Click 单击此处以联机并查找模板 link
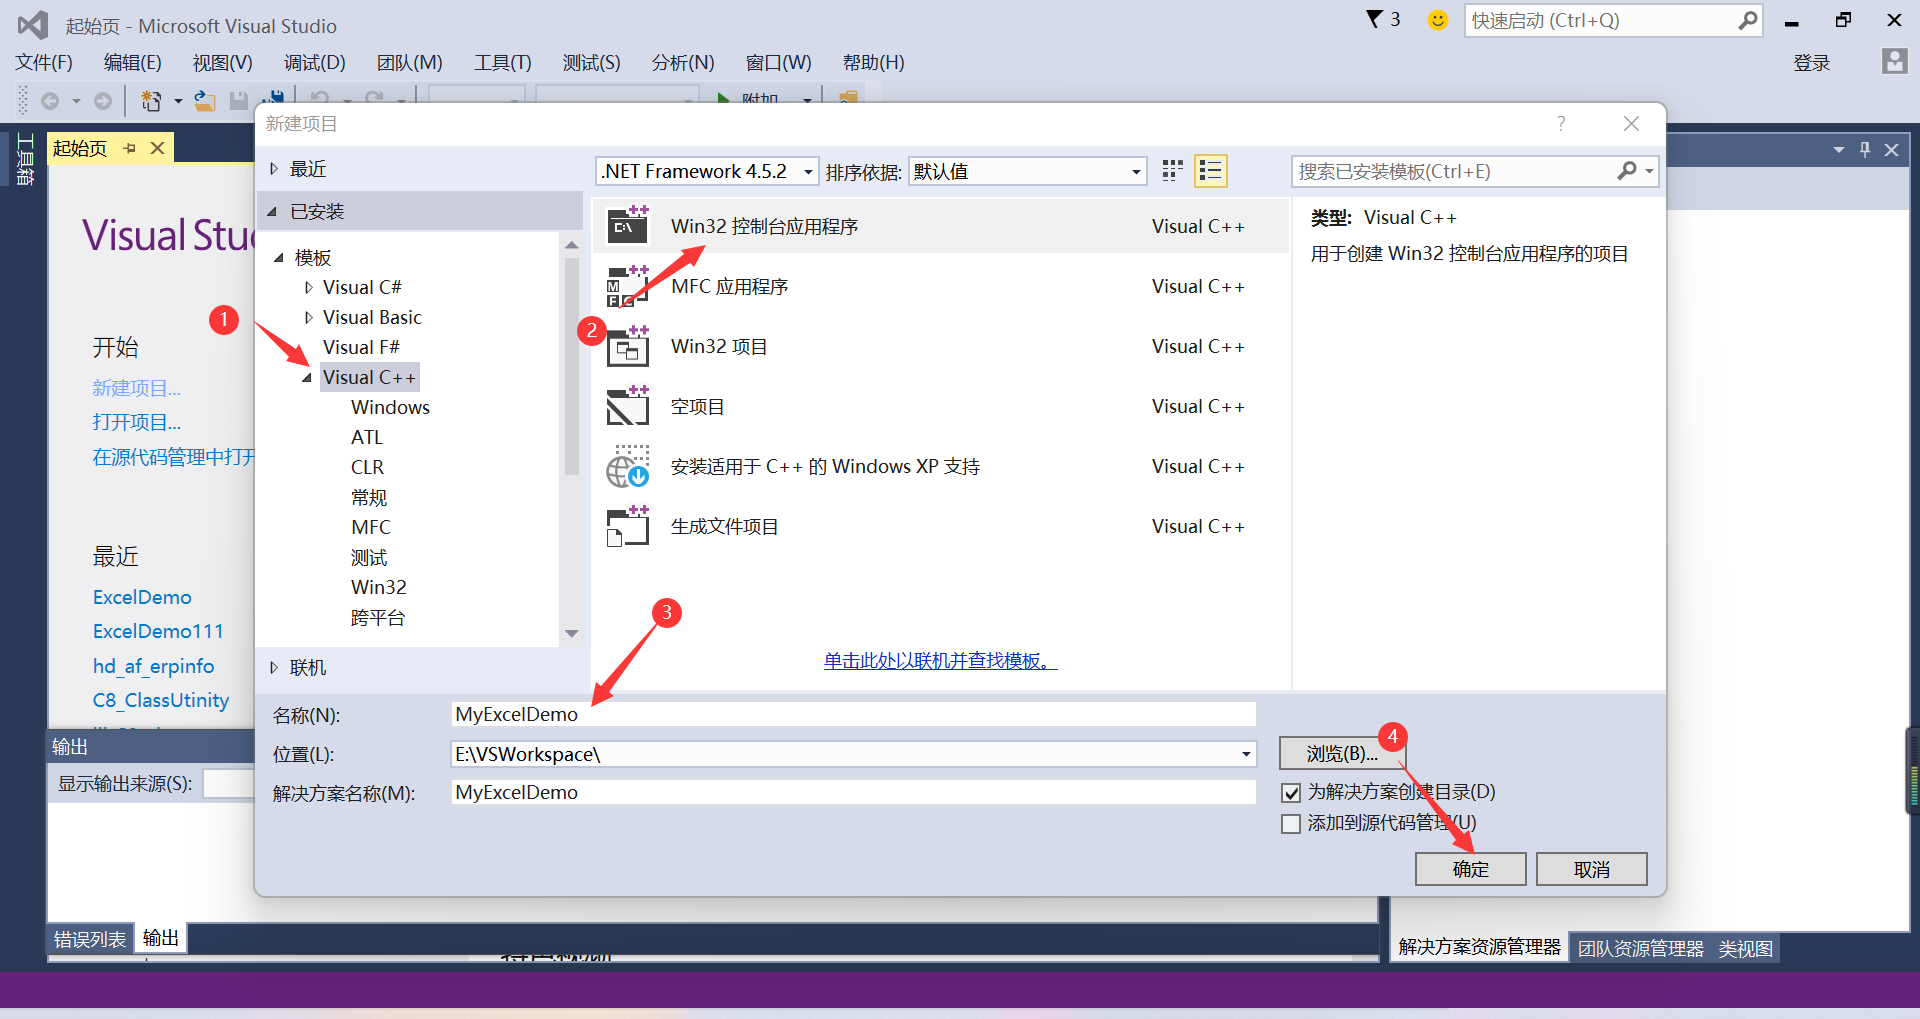1920x1019 pixels. click(x=940, y=660)
